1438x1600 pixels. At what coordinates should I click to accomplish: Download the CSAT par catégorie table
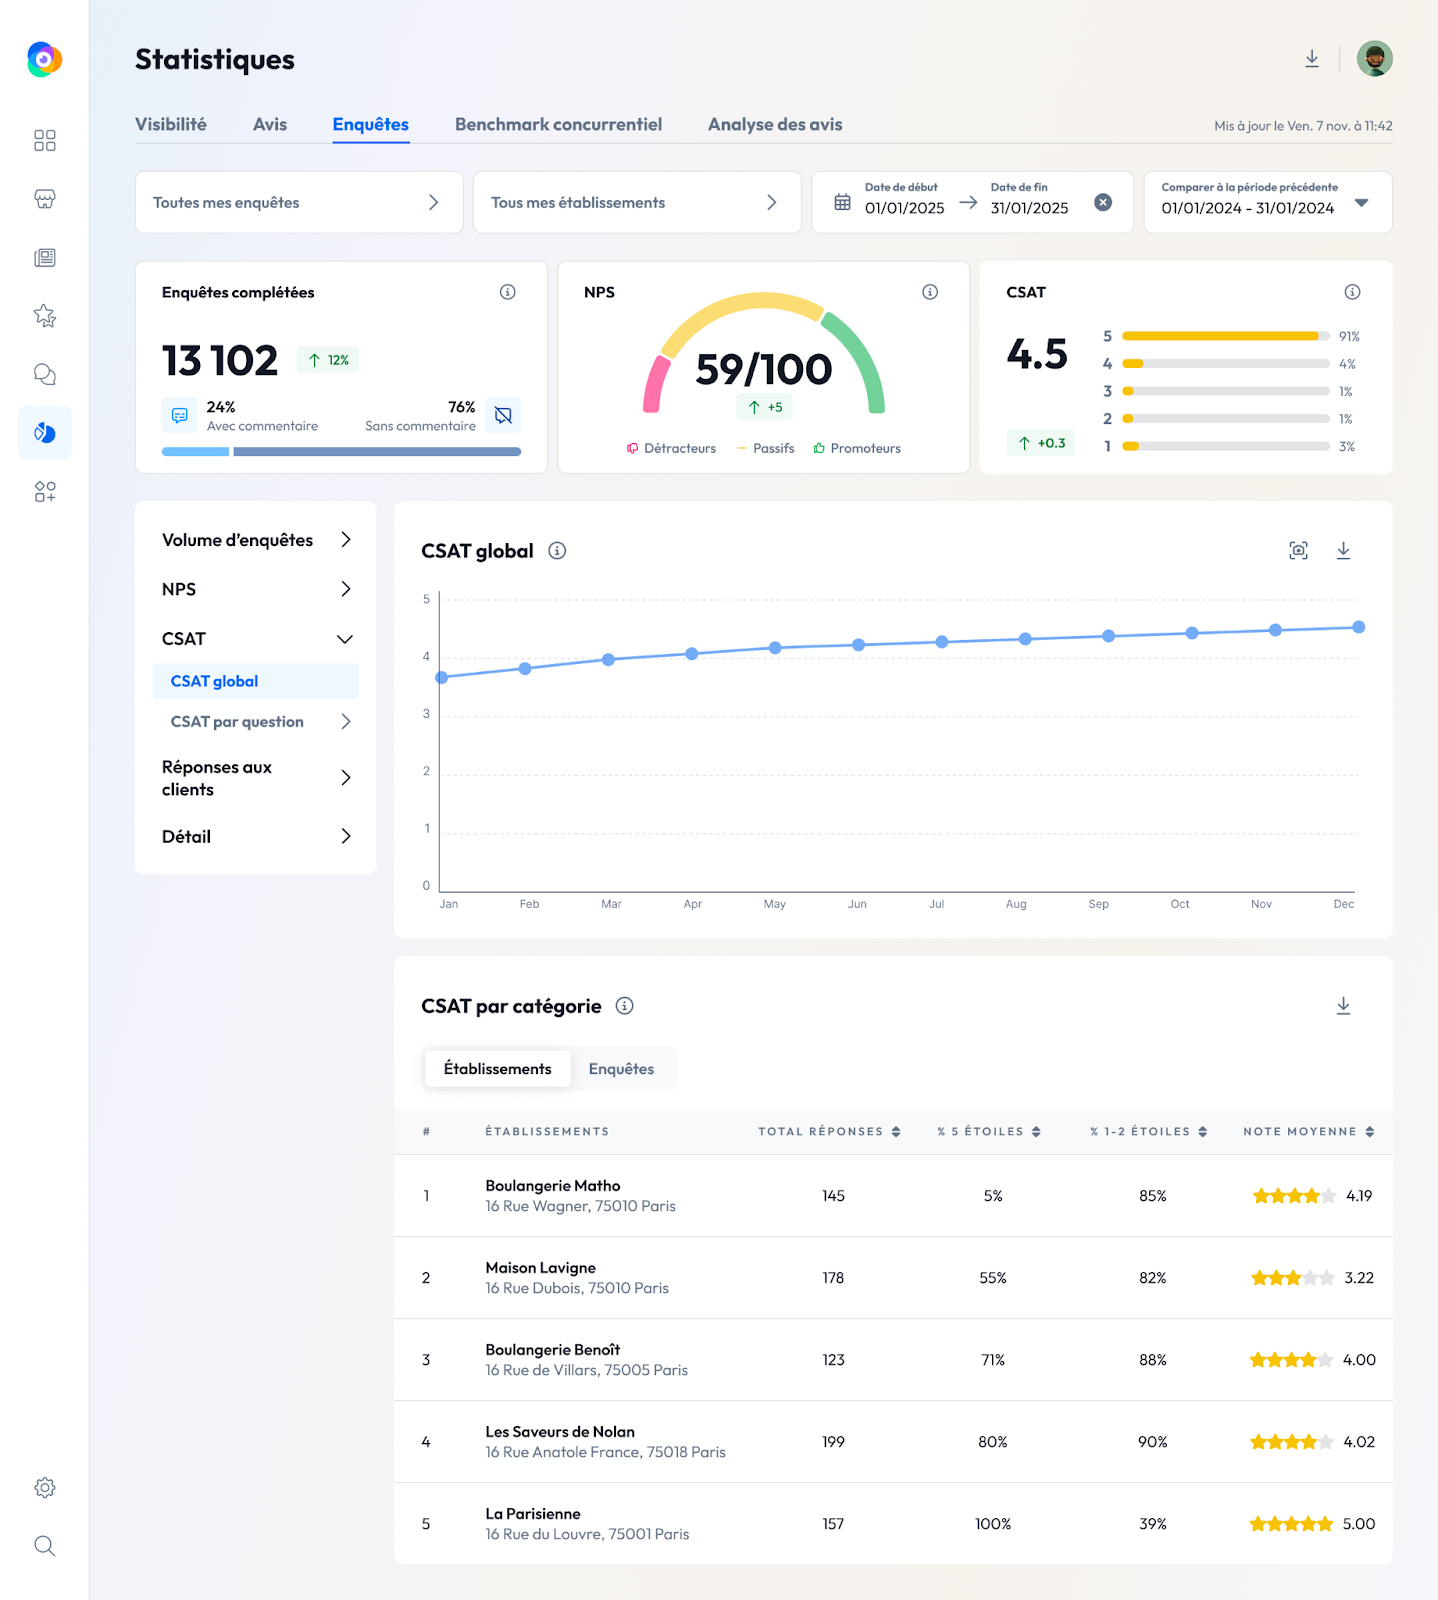point(1343,1006)
